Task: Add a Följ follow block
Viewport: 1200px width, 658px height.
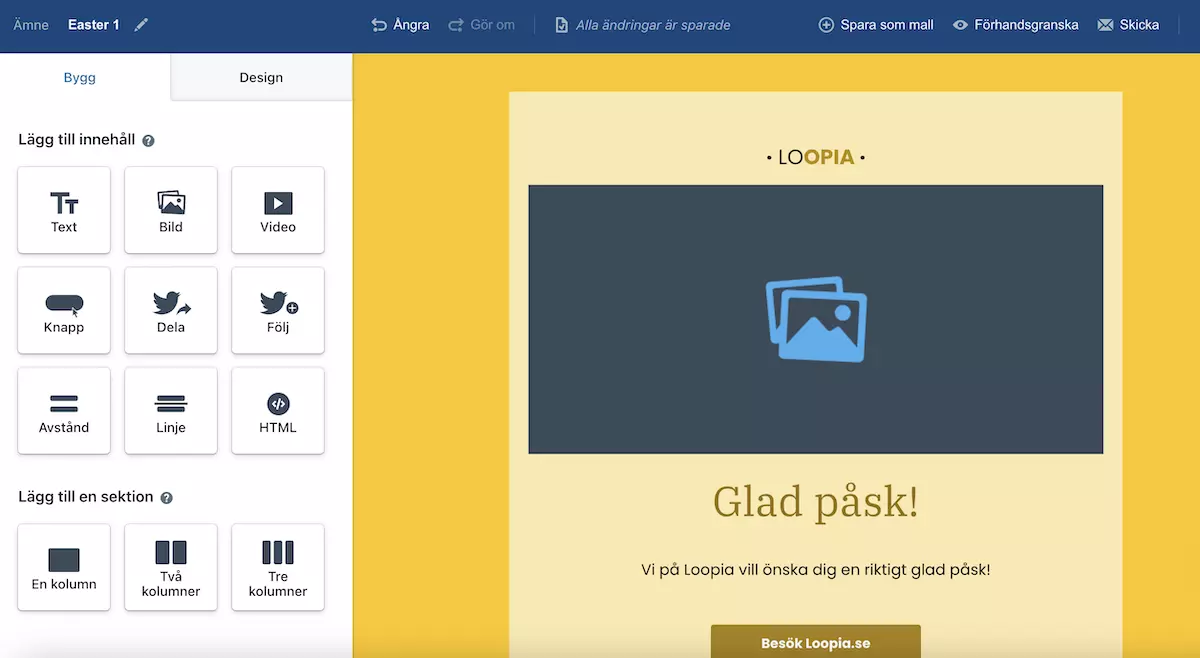Action: coord(278,310)
